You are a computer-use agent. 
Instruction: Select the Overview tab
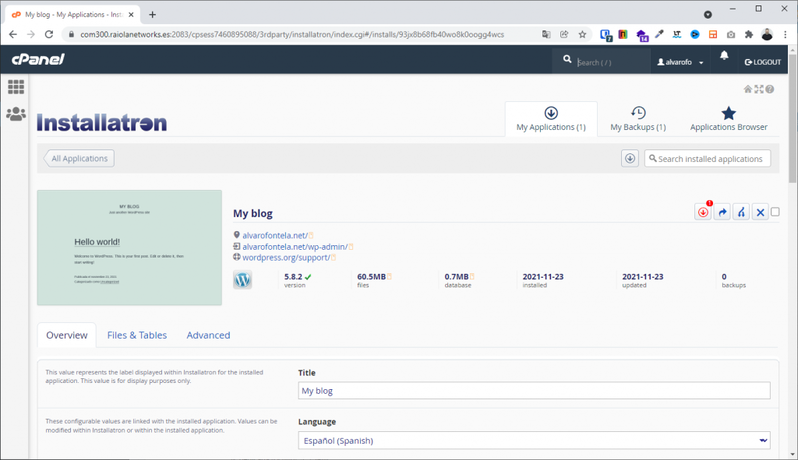pyautogui.click(x=67, y=335)
